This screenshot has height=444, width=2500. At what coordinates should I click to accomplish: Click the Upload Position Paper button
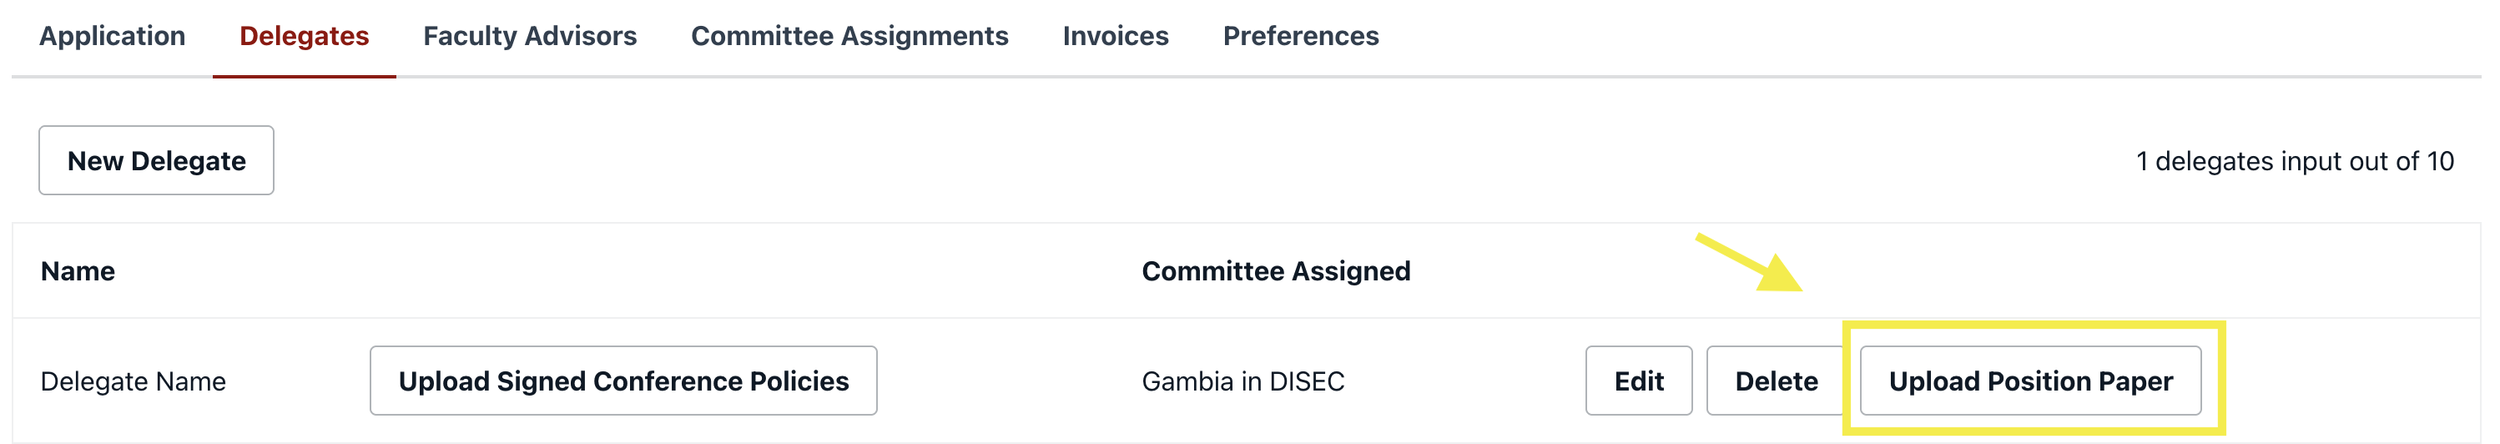2029,381
